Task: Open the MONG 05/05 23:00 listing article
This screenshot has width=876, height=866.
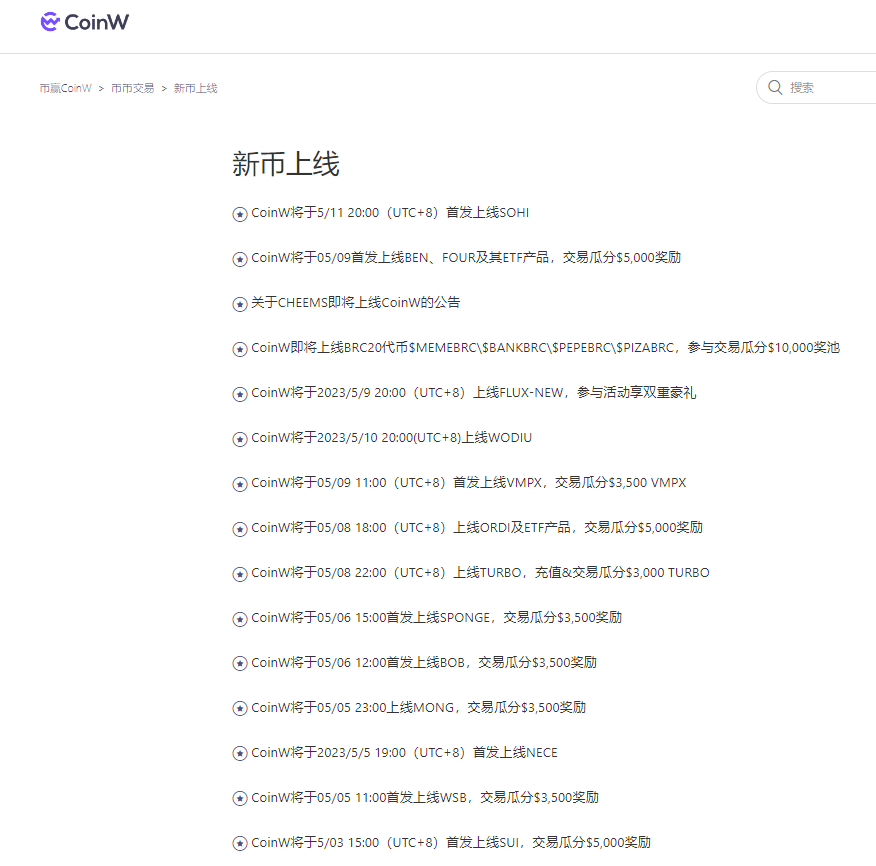Action: coord(418,707)
